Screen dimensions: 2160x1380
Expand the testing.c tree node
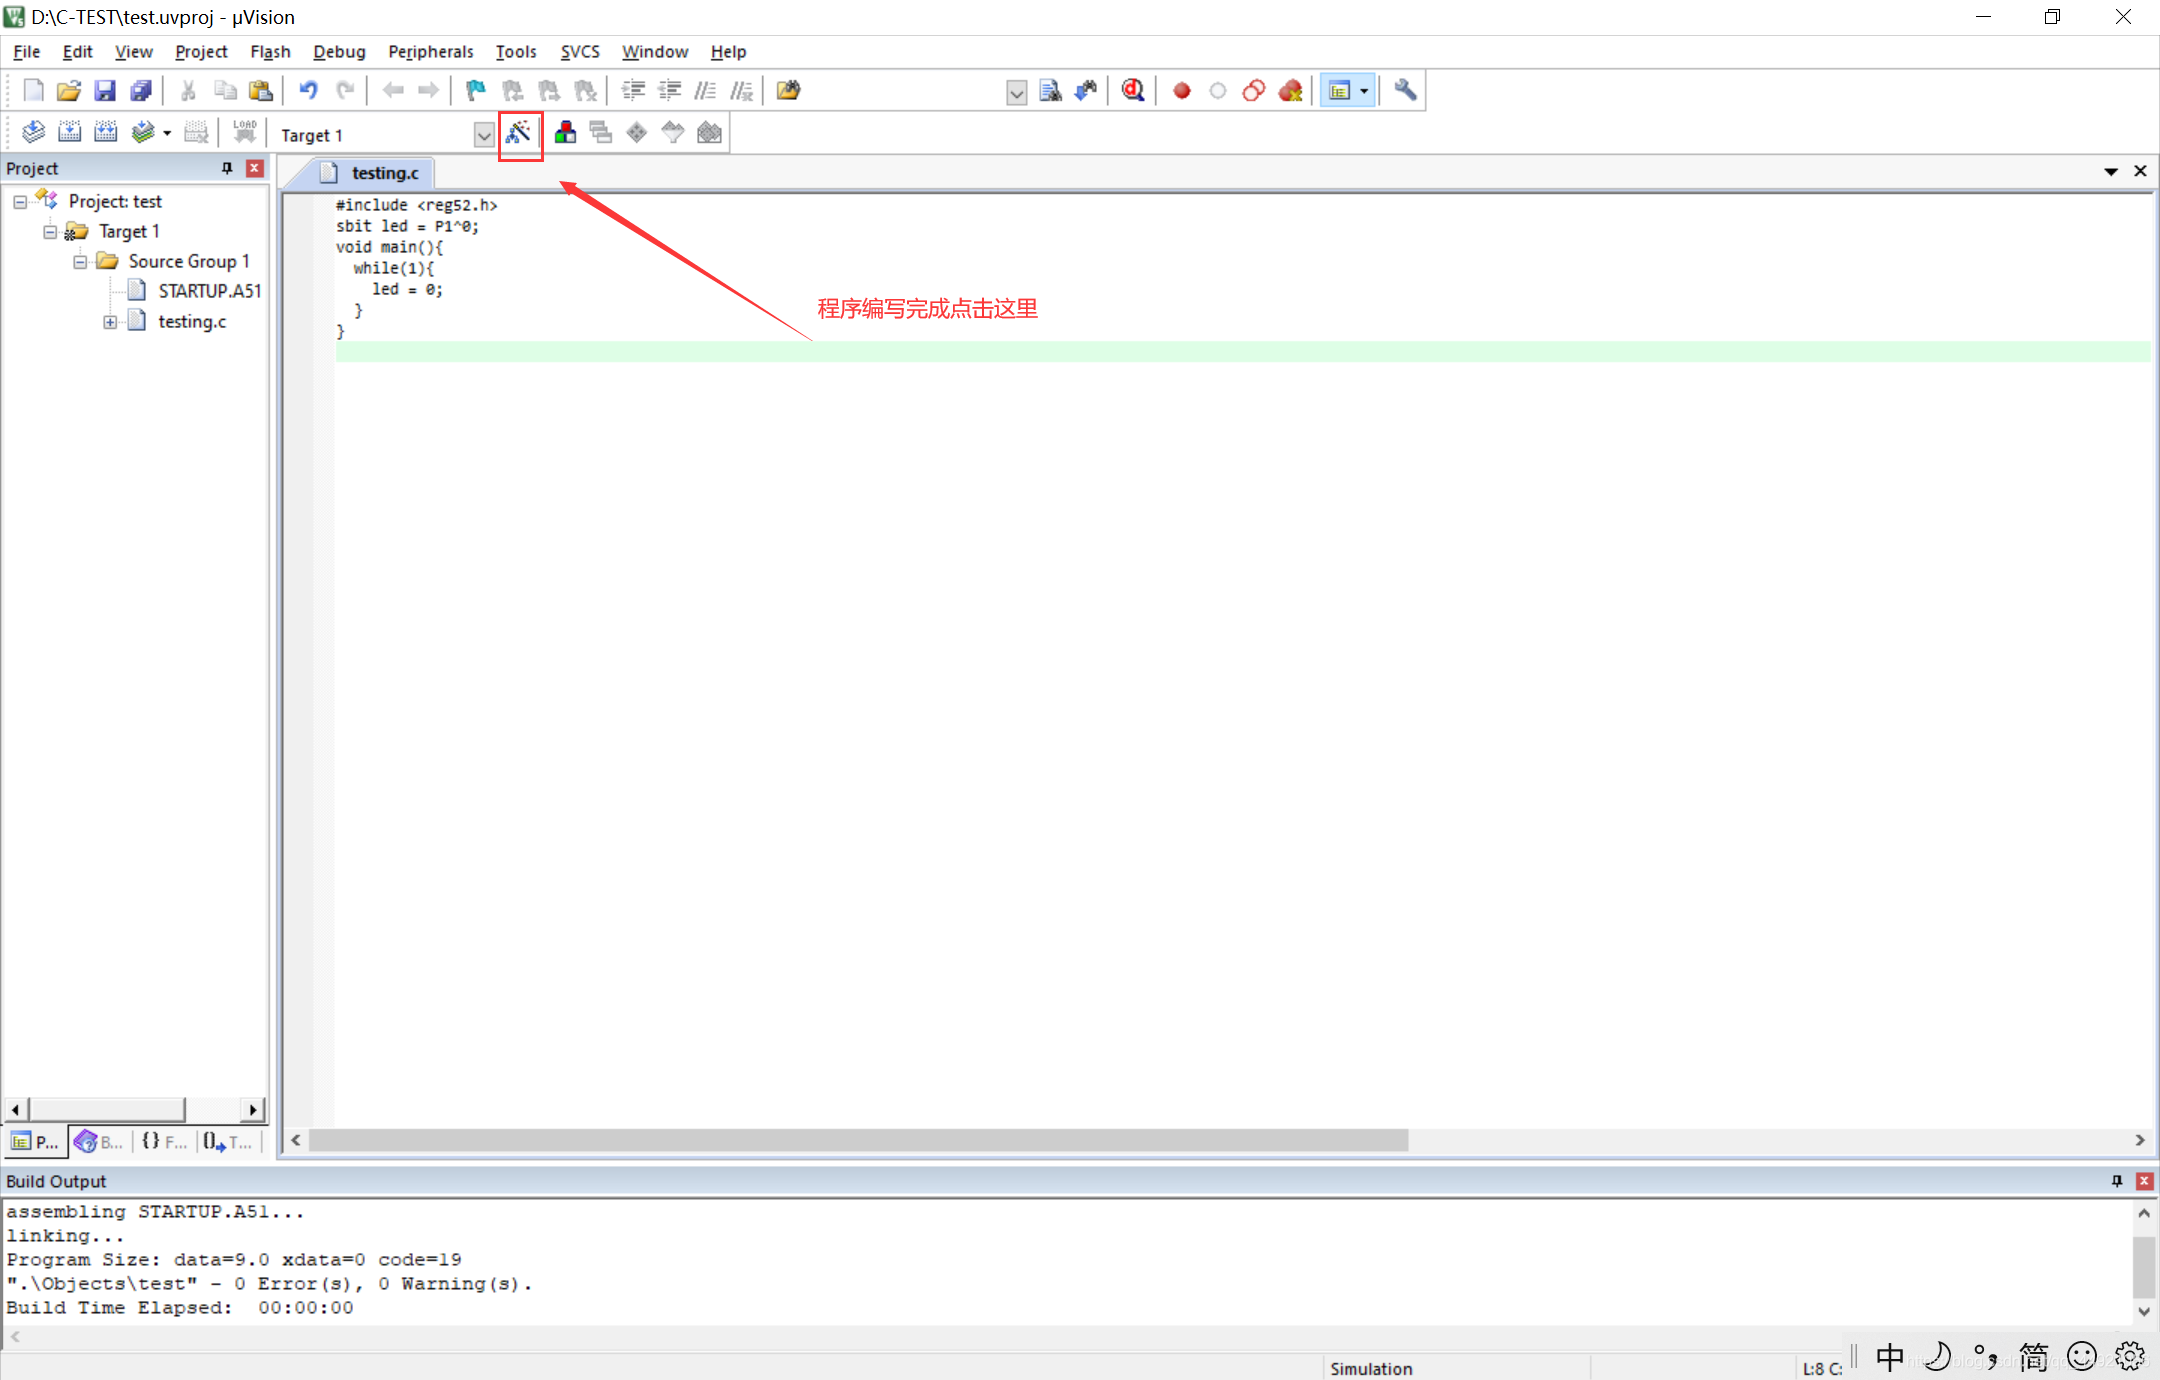(110, 322)
